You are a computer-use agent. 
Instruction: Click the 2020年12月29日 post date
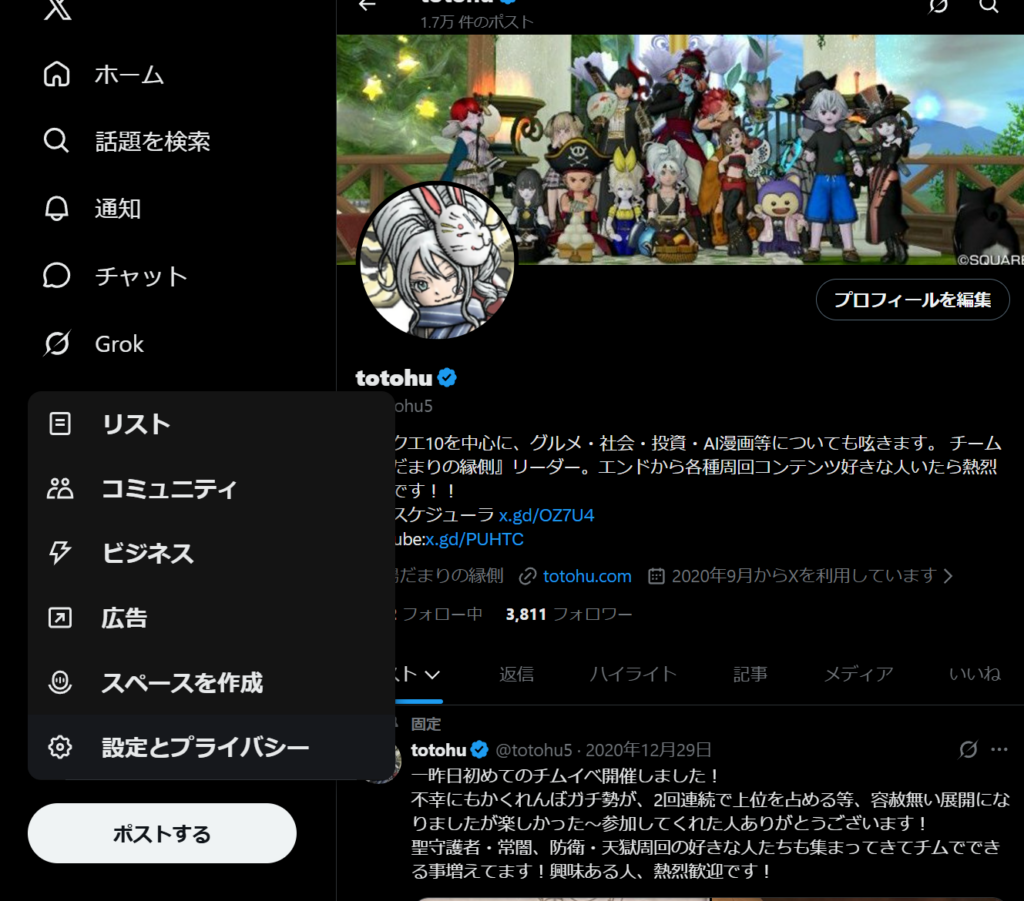[648, 750]
